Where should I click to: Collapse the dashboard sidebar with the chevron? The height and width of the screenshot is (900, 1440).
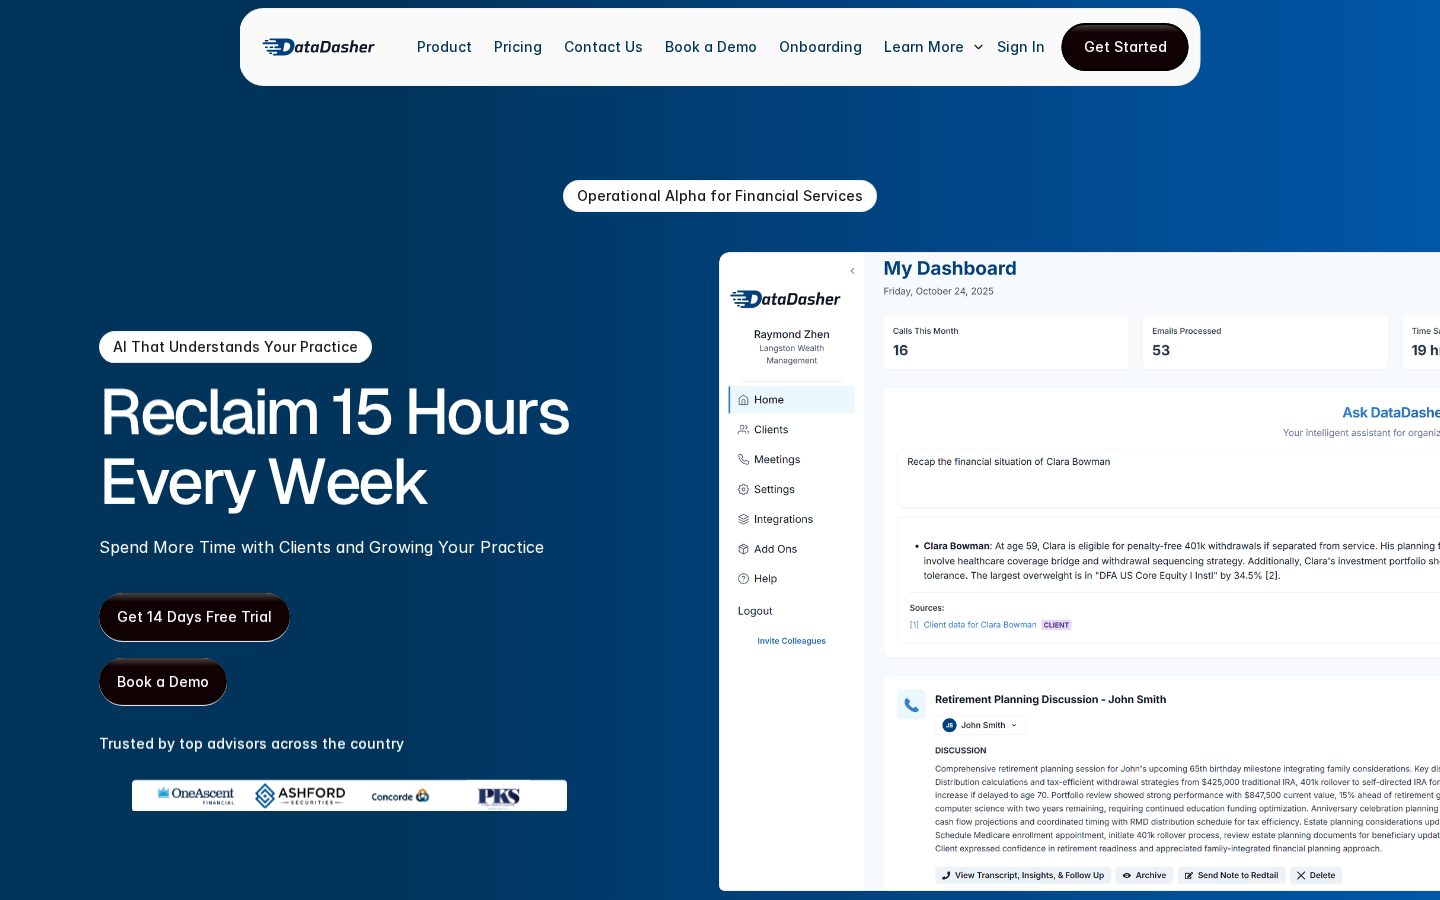pos(852,271)
